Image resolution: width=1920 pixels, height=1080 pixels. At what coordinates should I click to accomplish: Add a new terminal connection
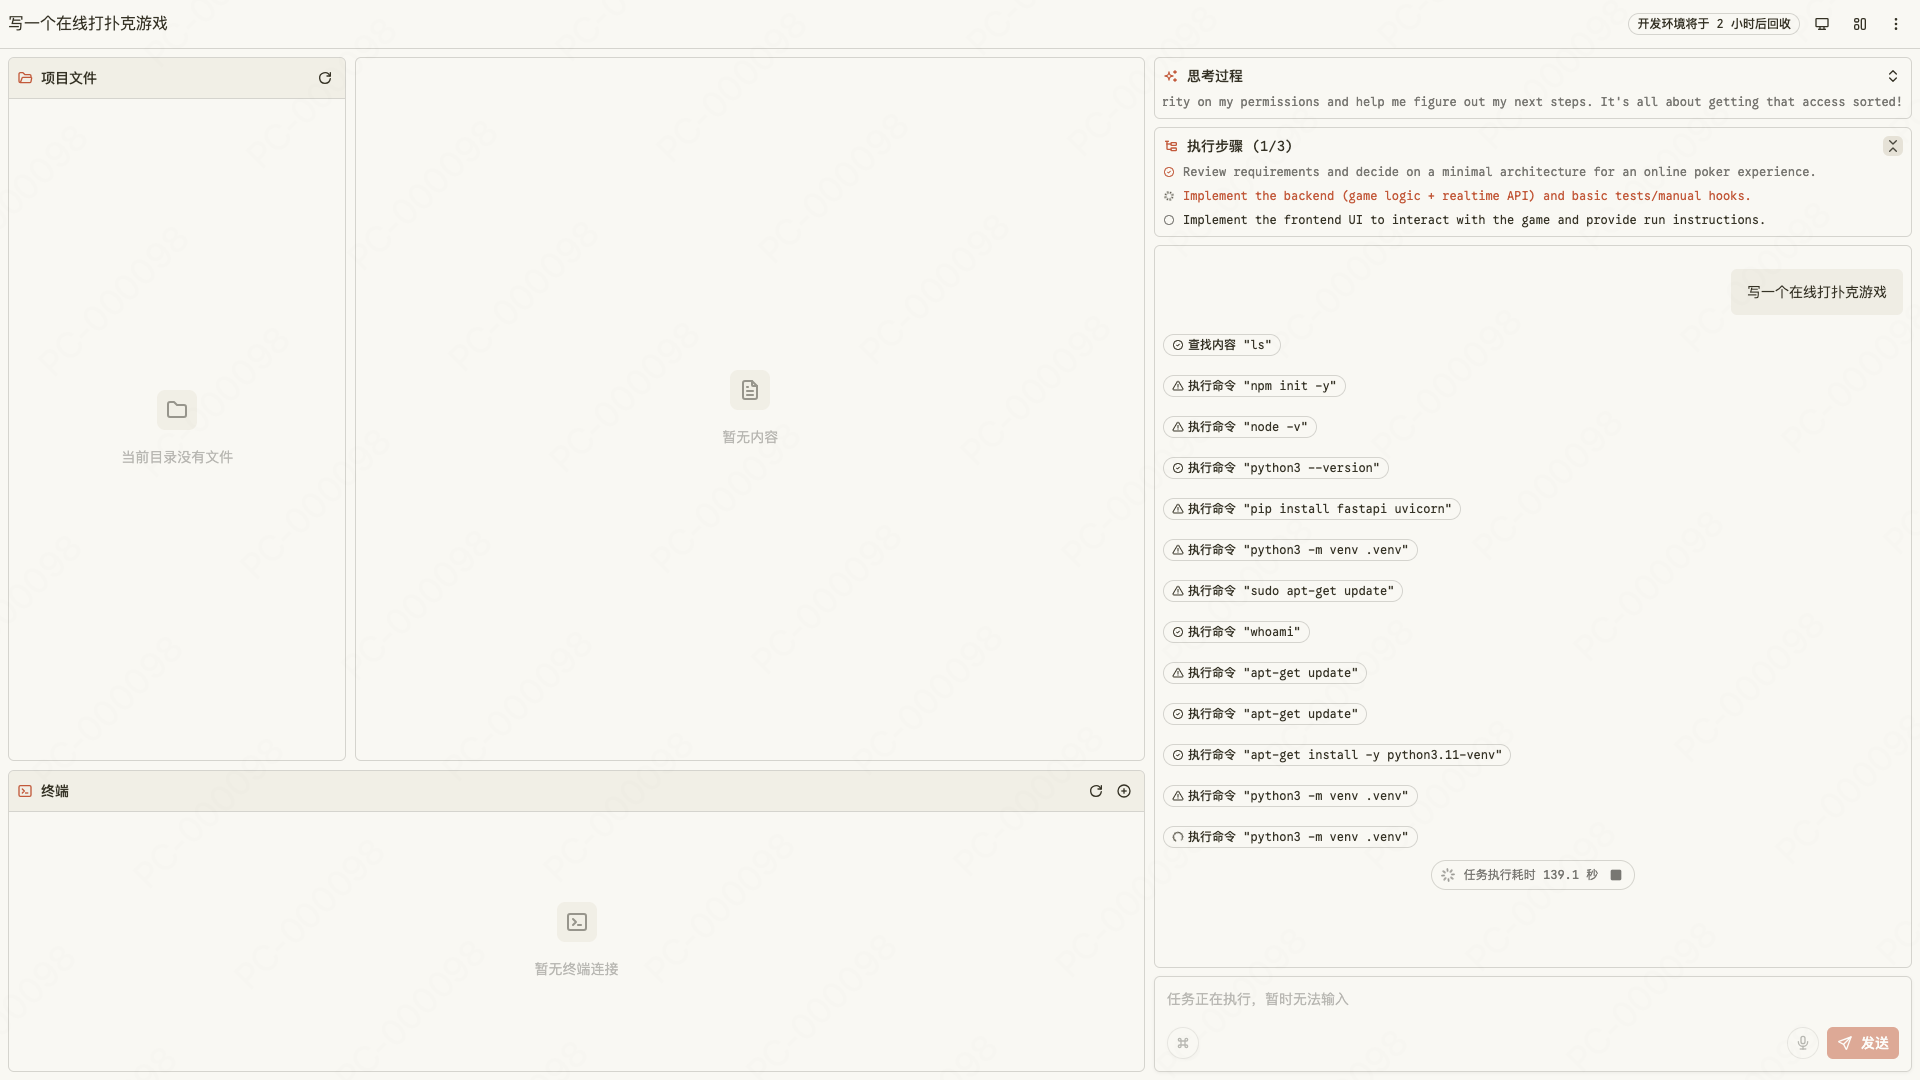(x=1124, y=791)
